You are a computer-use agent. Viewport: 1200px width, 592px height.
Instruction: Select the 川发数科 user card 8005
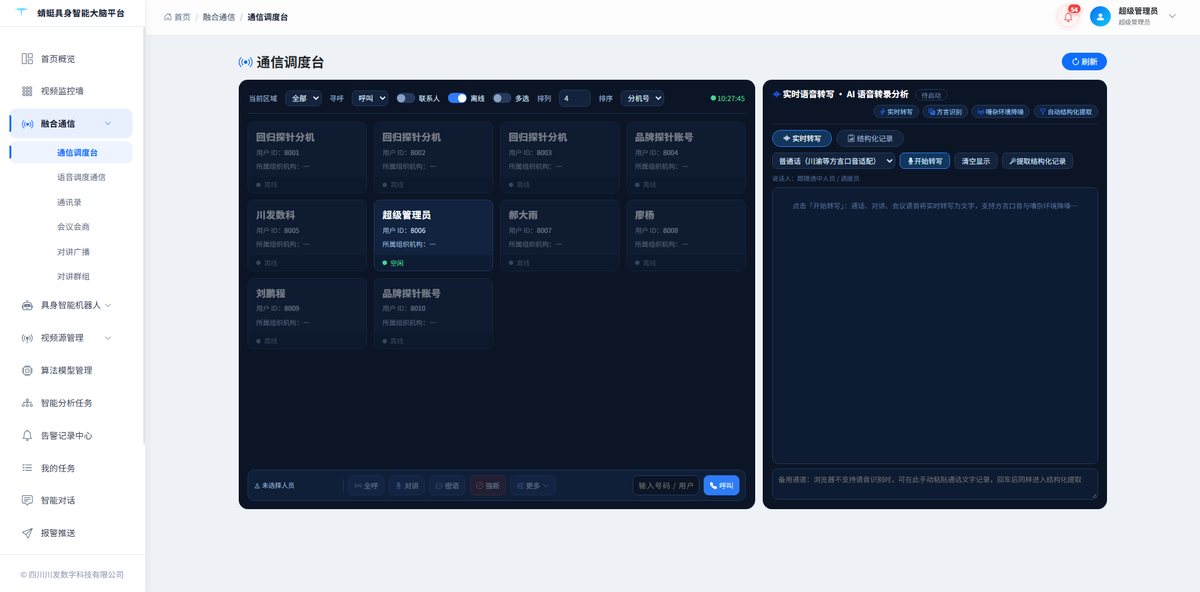click(307, 235)
